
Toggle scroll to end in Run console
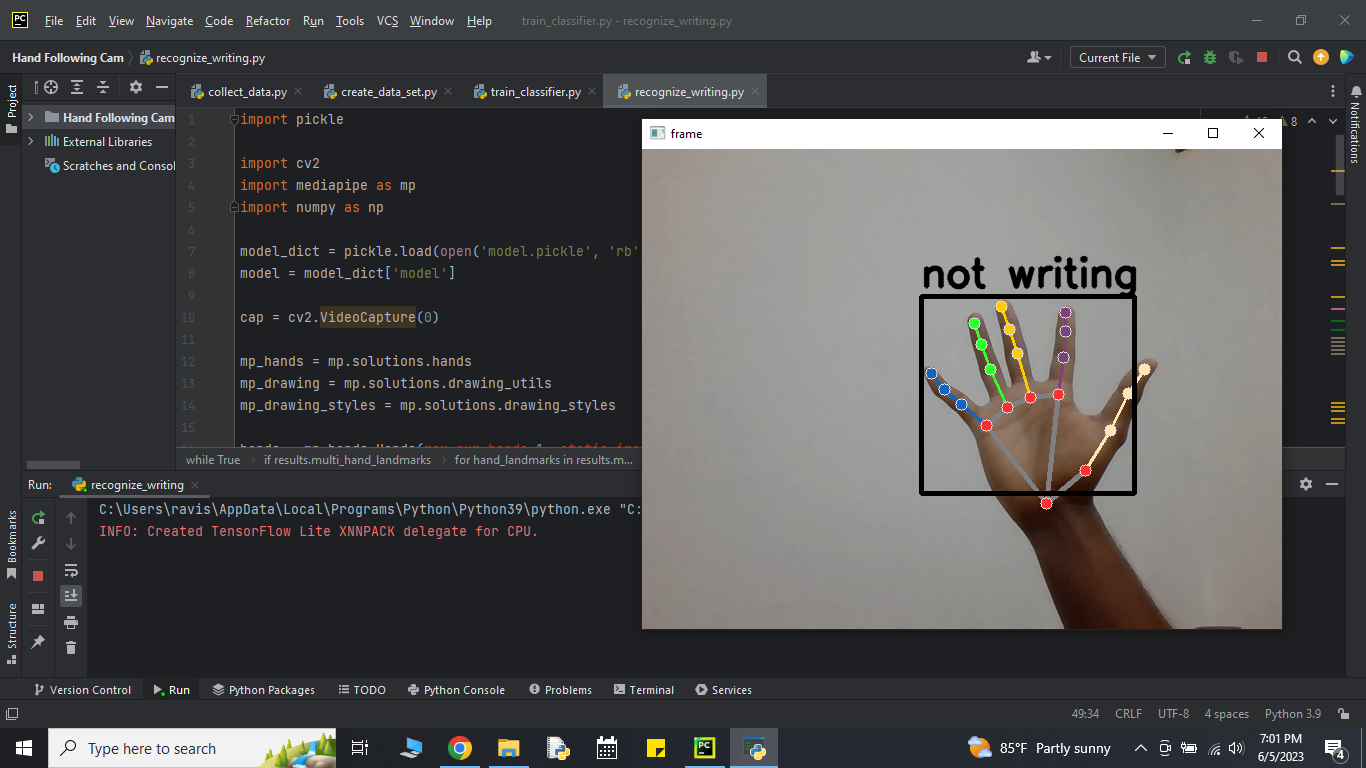(71, 596)
